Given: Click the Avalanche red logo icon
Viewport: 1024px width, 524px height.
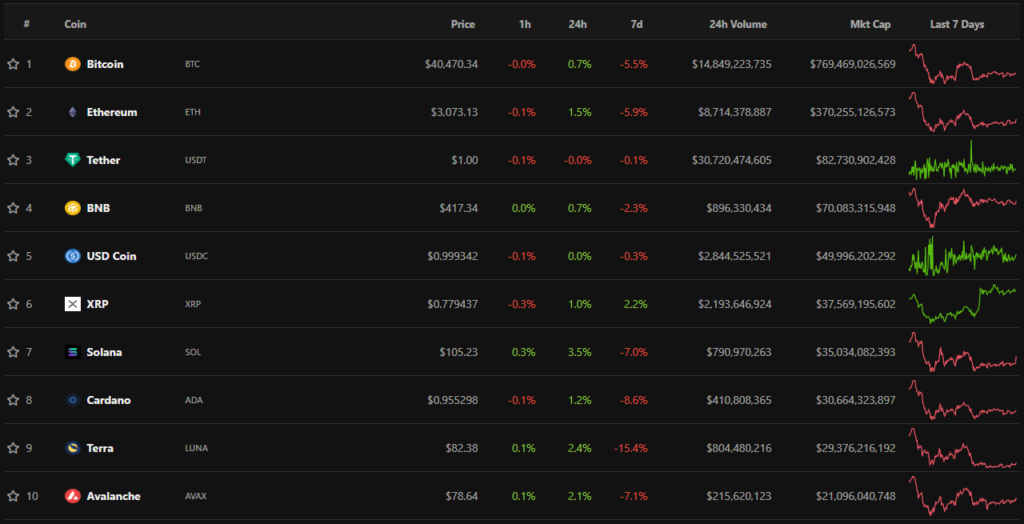Looking at the screenshot, I should tap(72, 496).
